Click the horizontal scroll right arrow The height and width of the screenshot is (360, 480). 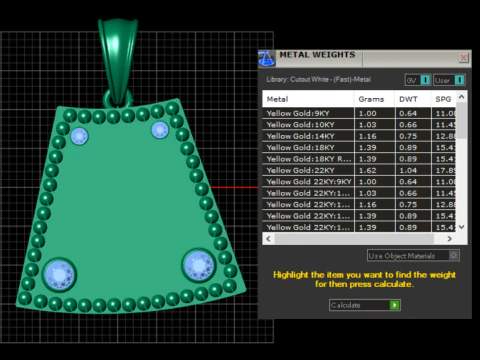pyautogui.click(x=450, y=239)
